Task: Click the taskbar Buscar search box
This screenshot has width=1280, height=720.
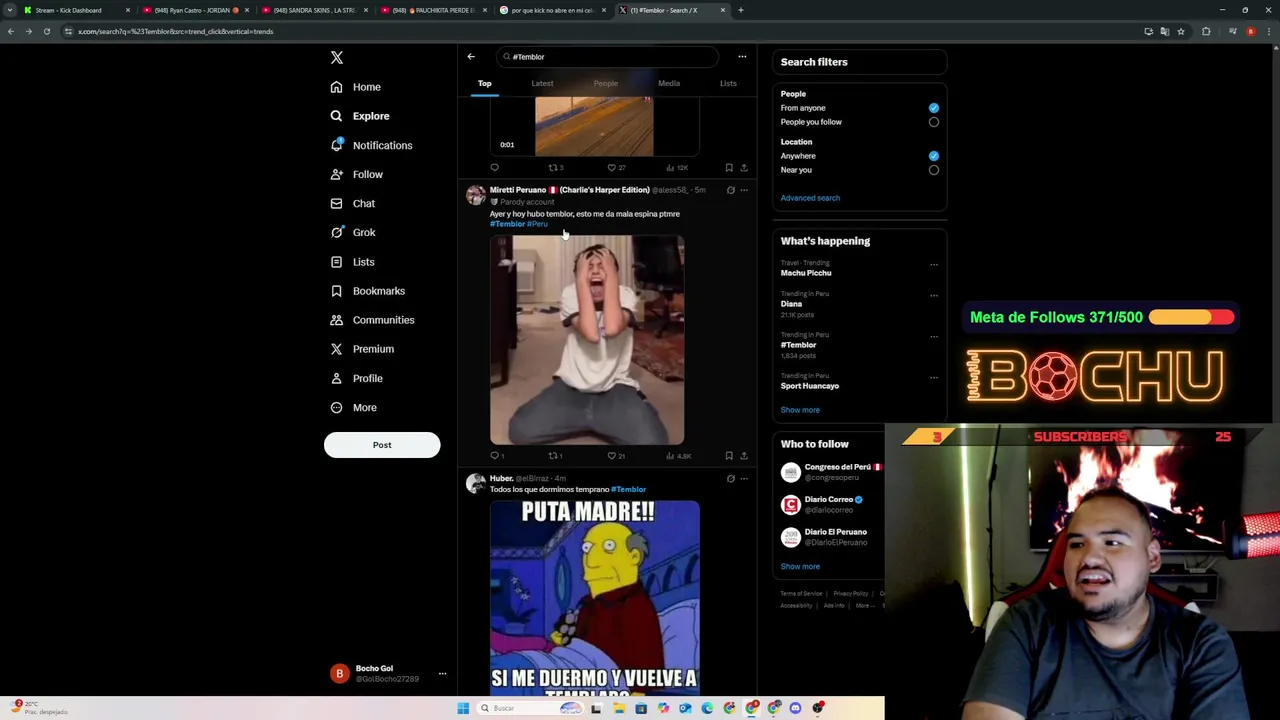Action: click(x=530, y=708)
